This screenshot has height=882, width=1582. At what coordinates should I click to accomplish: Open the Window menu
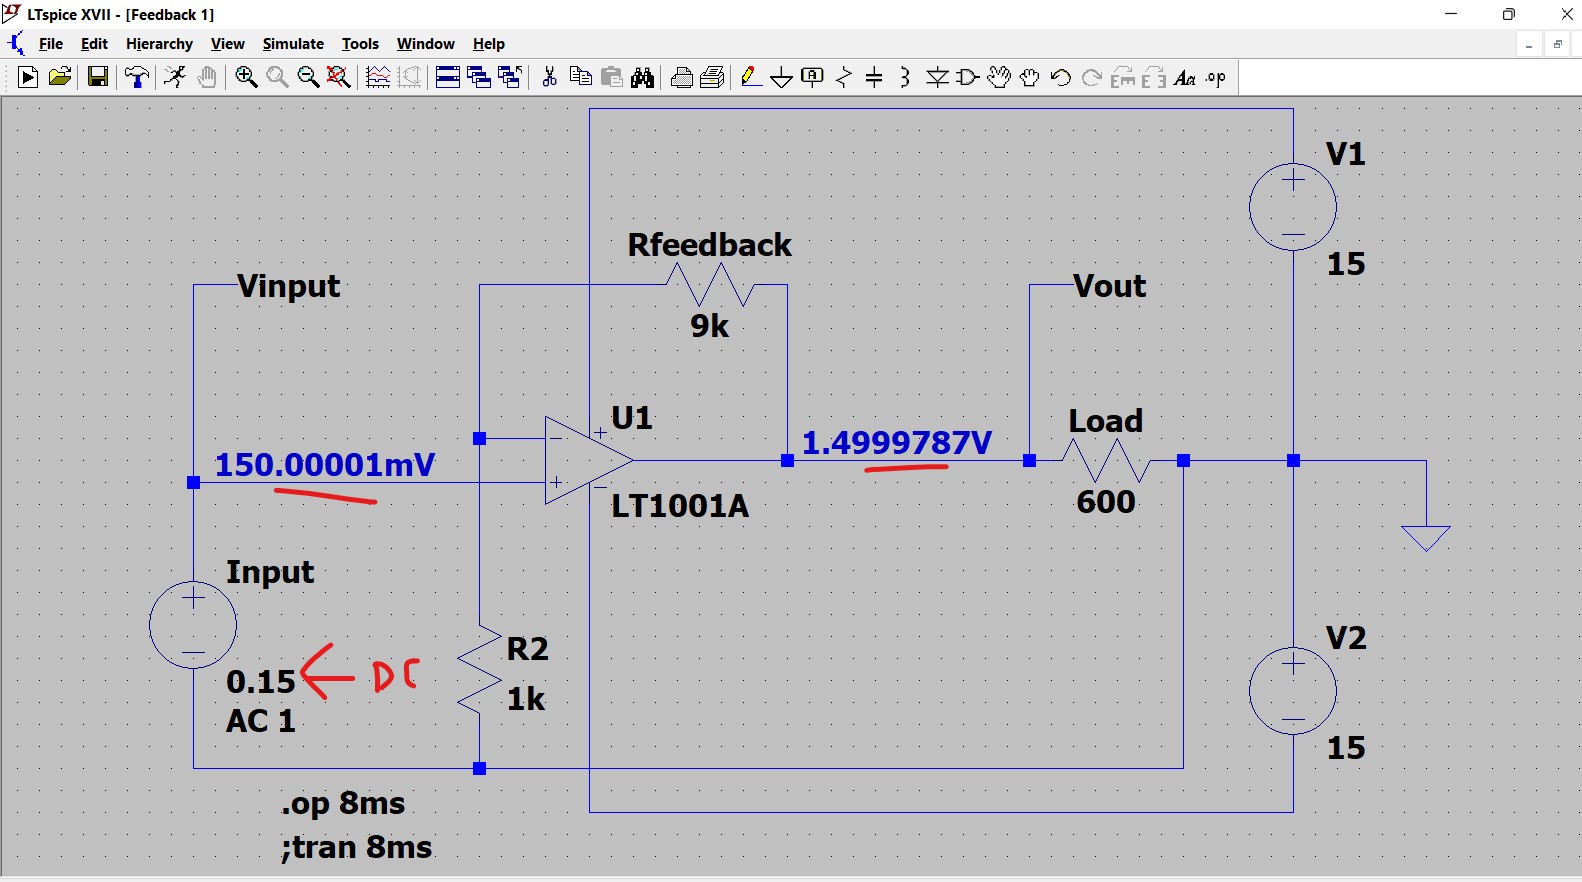click(x=425, y=44)
